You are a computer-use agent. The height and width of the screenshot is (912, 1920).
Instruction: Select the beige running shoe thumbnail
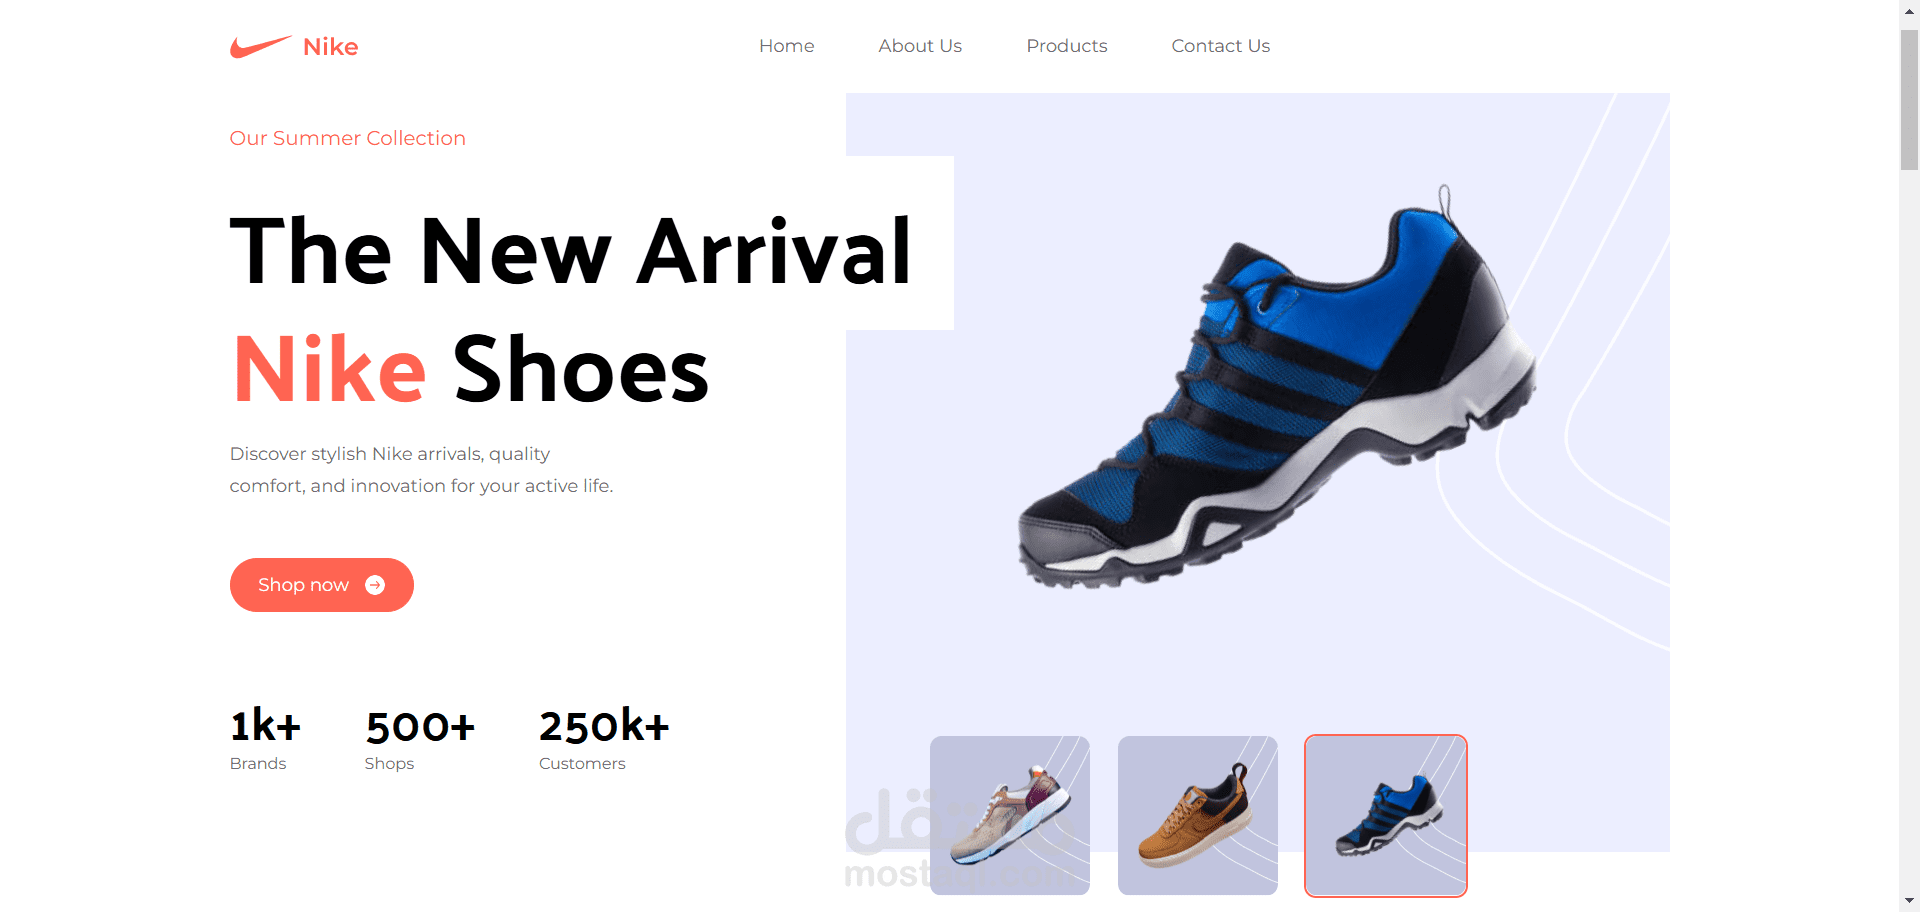pos(1010,815)
